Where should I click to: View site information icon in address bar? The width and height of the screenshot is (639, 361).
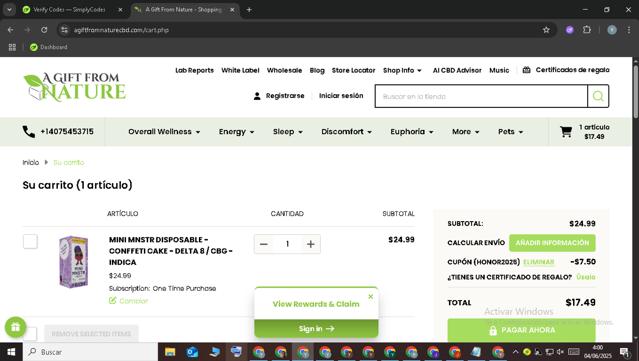pos(64,30)
